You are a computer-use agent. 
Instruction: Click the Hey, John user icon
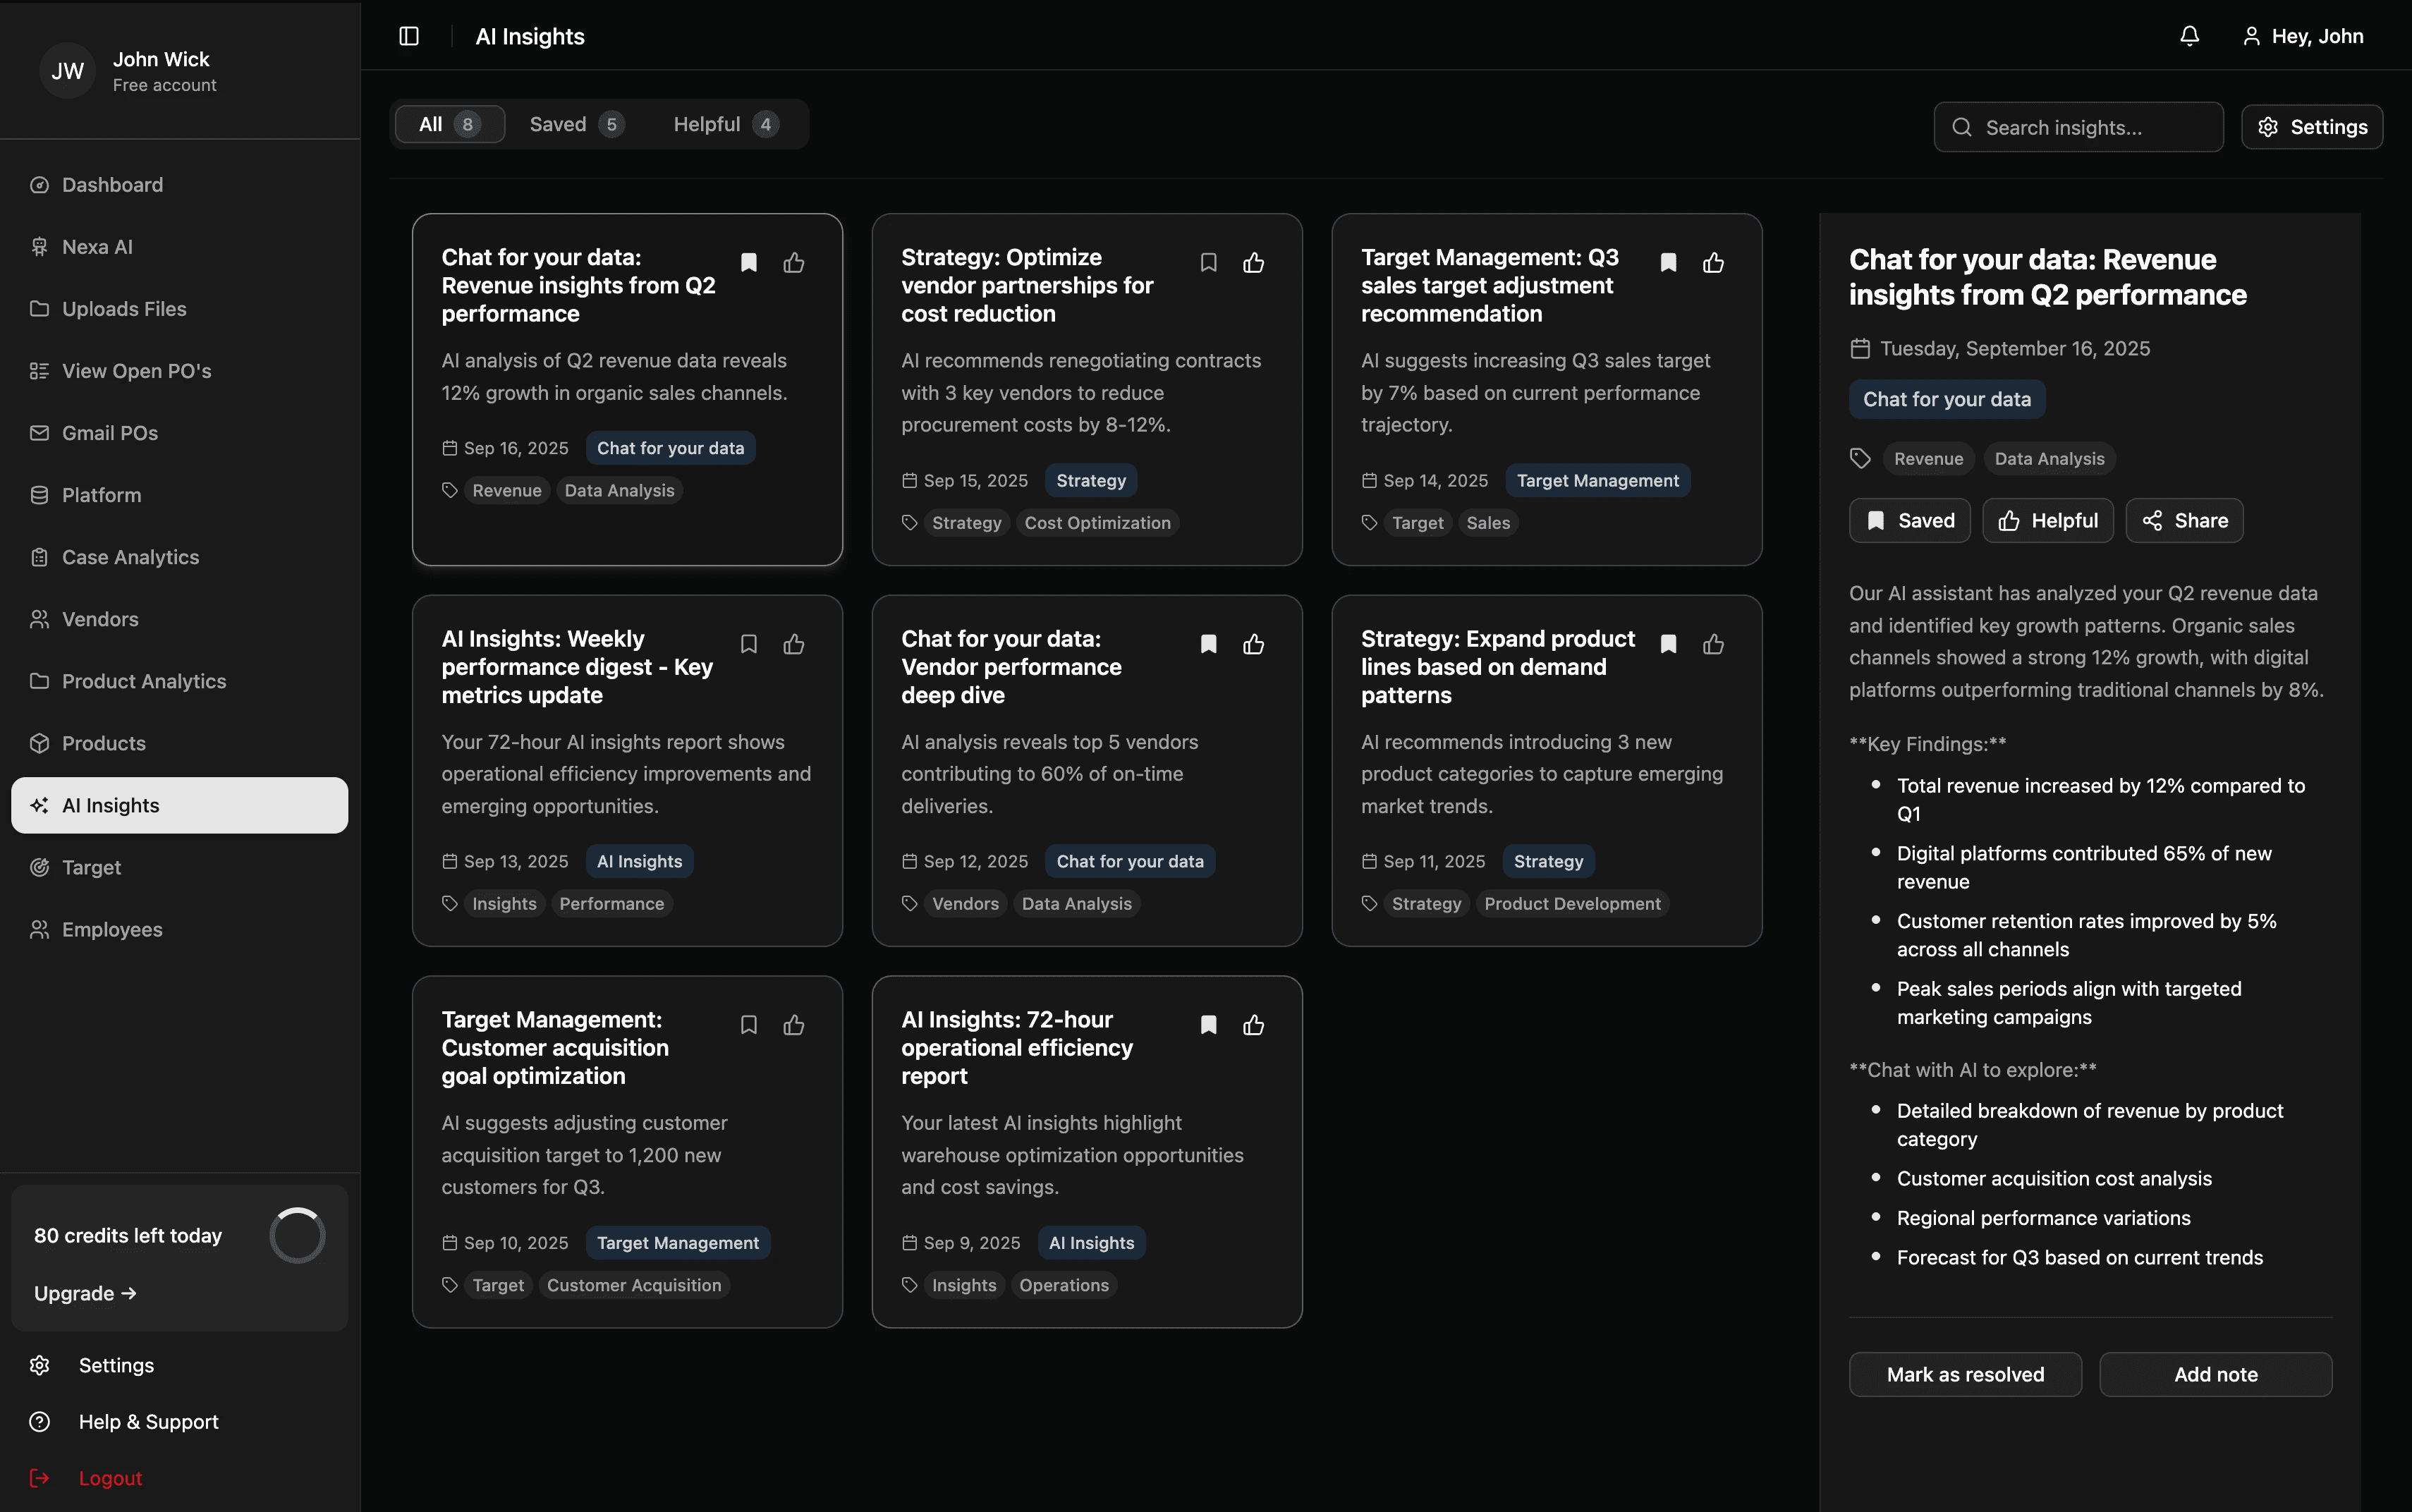click(x=2251, y=36)
